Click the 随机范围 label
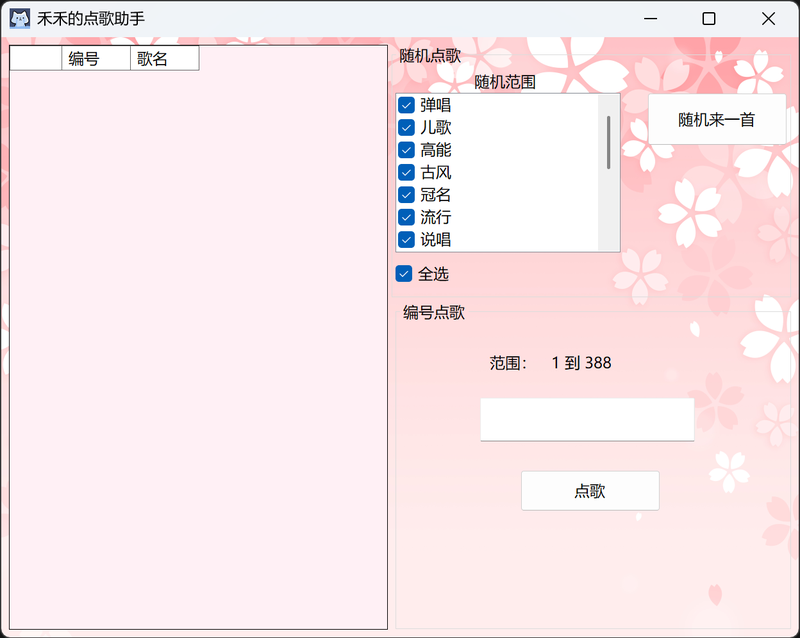Screen dimensions: 800x638 505,82
